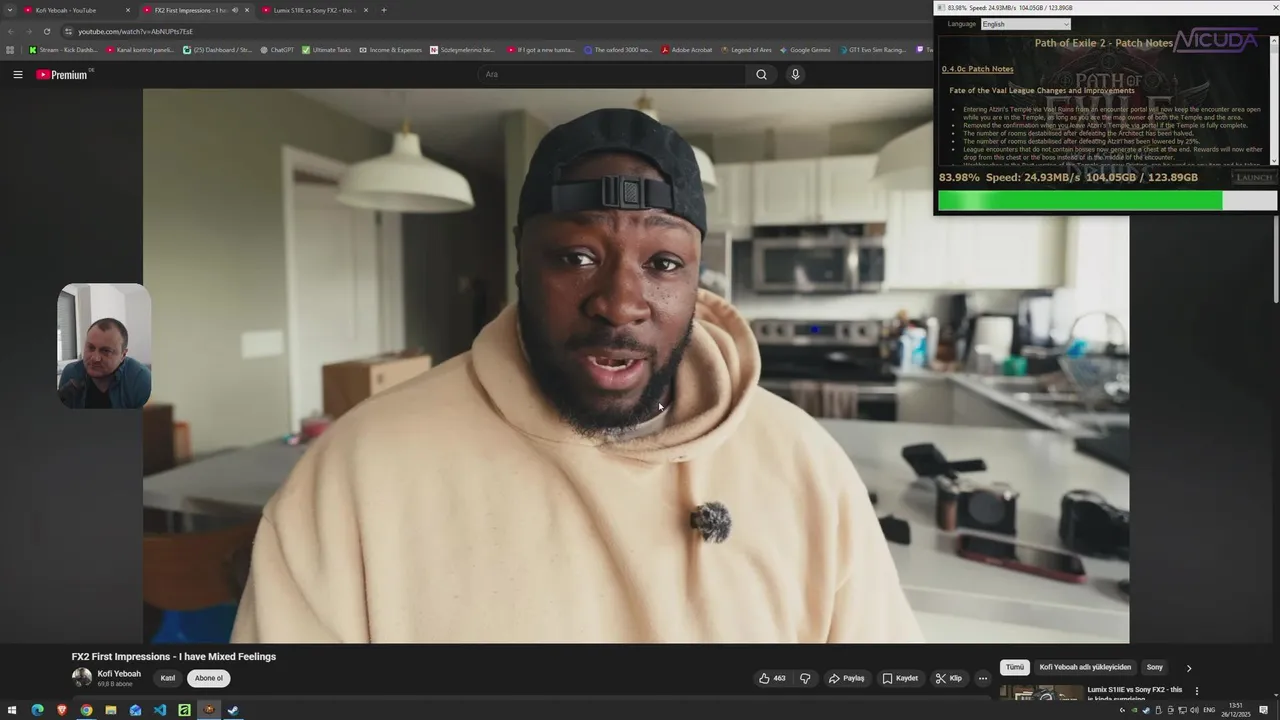Close the Lumix S1IIE vs Sony FX2 tab

[x=366, y=10]
